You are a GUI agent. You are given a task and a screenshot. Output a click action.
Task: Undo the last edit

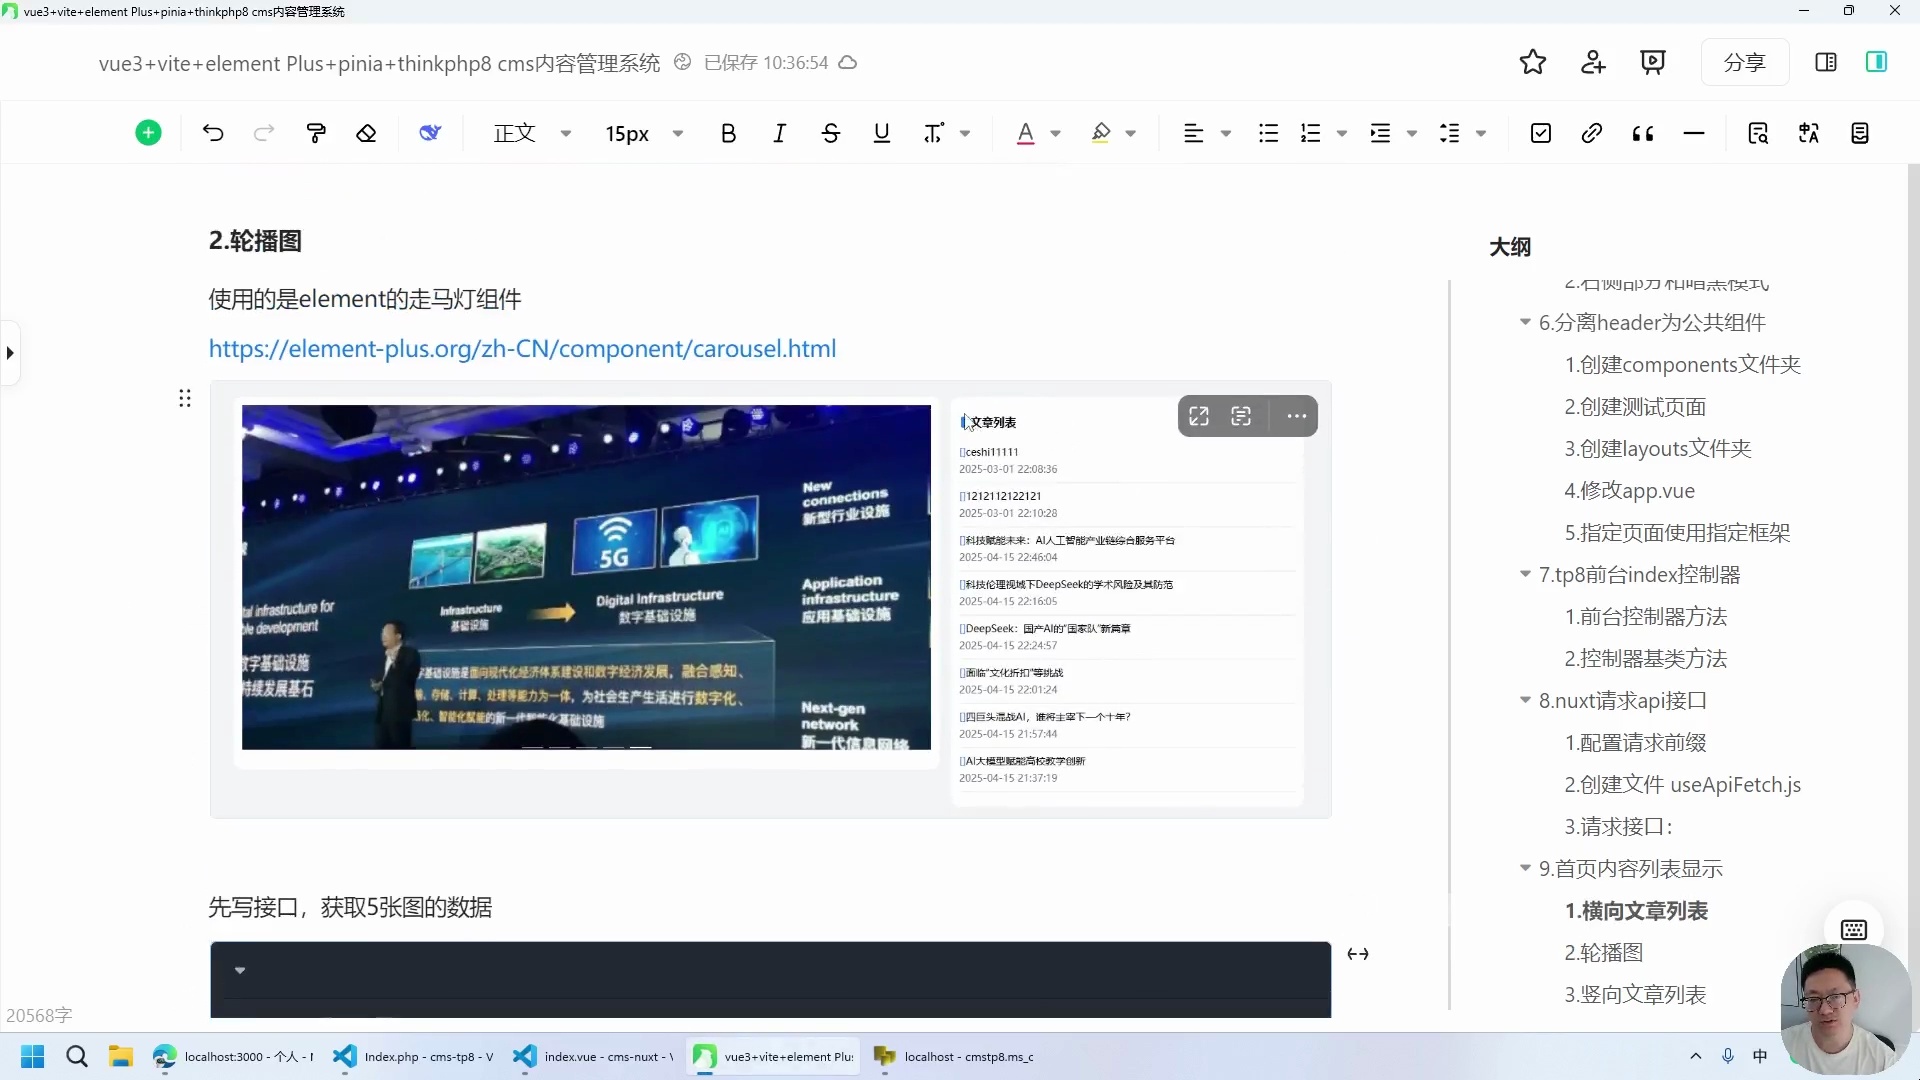[x=213, y=133]
